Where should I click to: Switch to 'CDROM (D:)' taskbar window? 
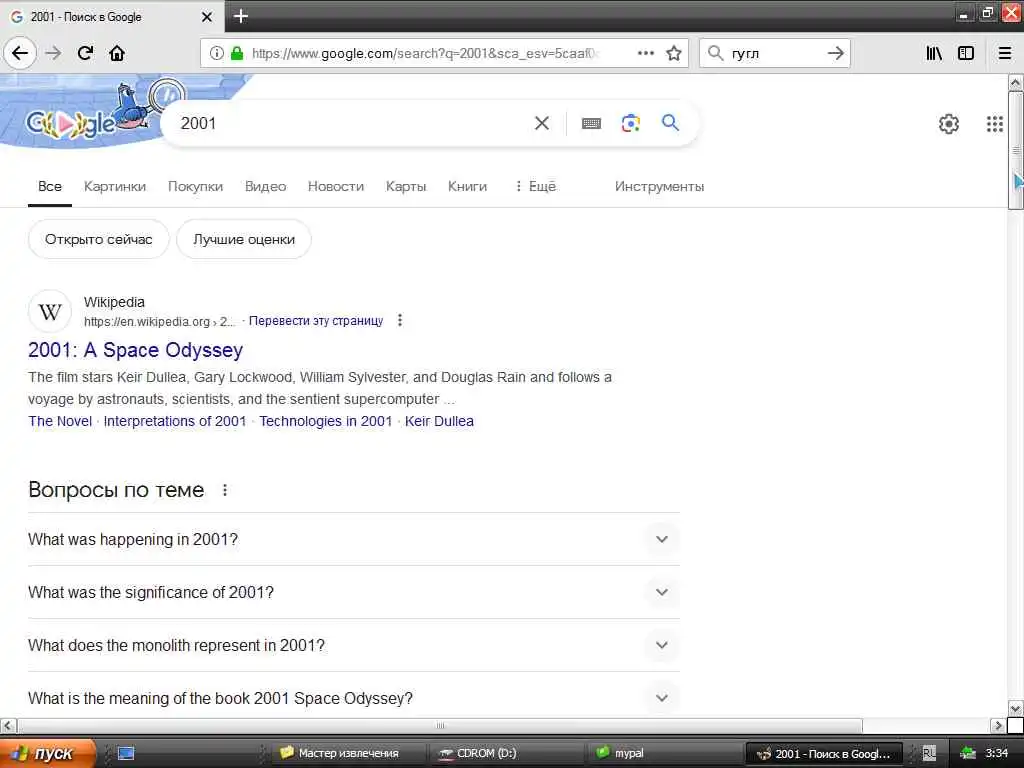[x=506, y=753]
